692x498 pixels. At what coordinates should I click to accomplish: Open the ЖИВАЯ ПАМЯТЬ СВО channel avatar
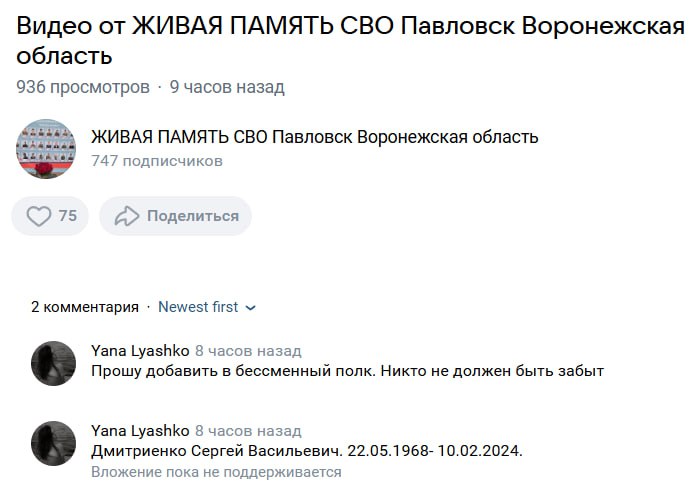point(46,148)
